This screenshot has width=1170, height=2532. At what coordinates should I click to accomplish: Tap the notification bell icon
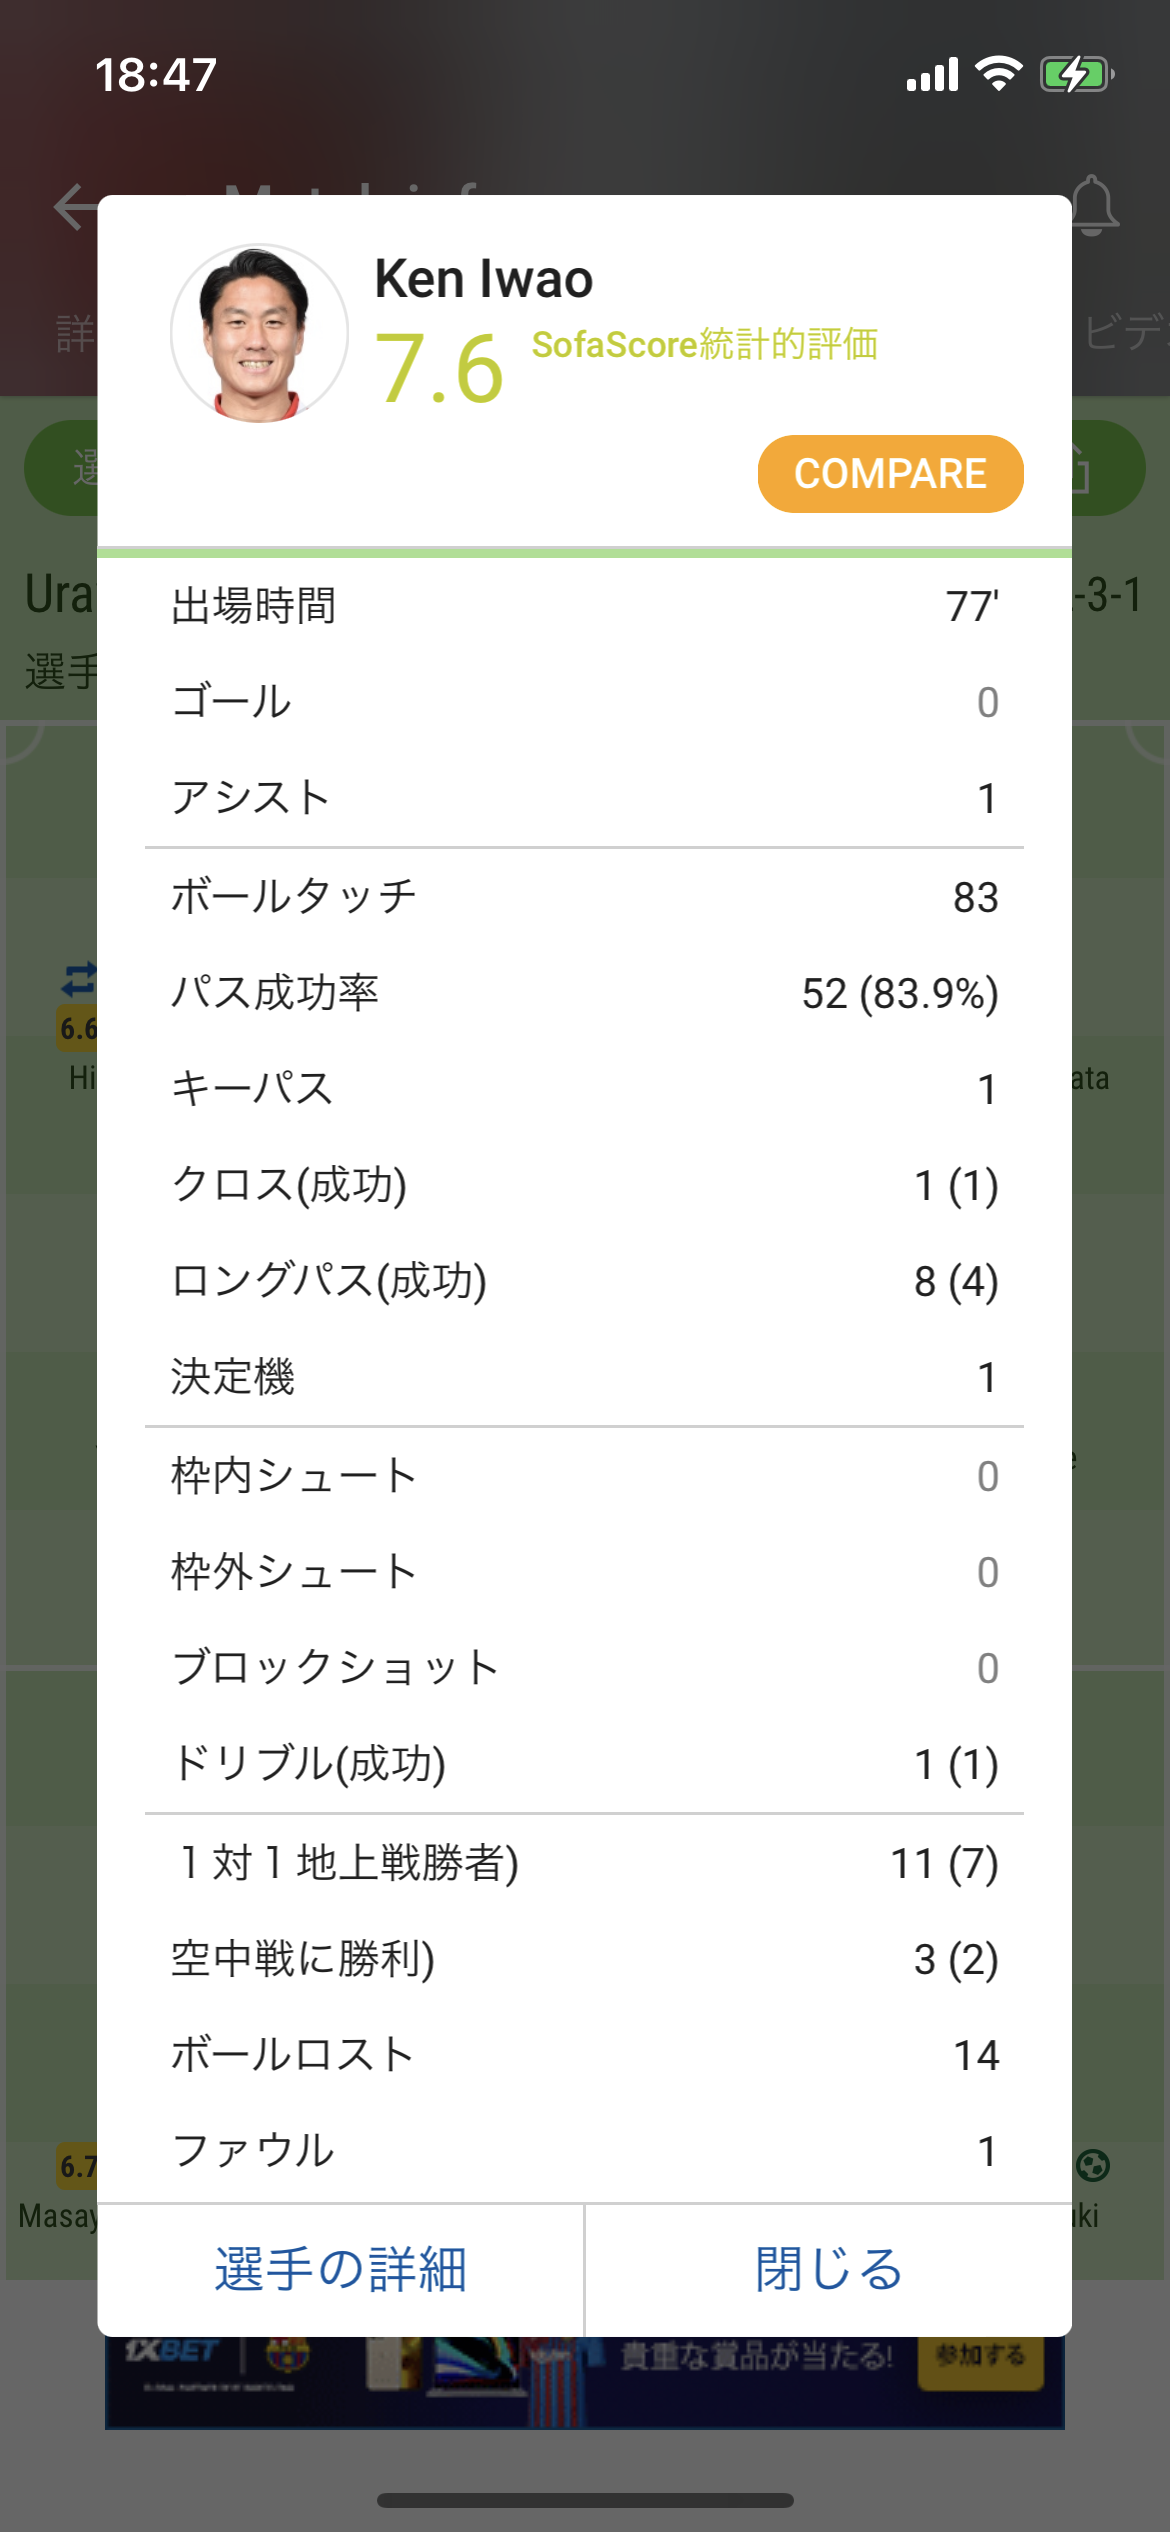[x=1096, y=205]
